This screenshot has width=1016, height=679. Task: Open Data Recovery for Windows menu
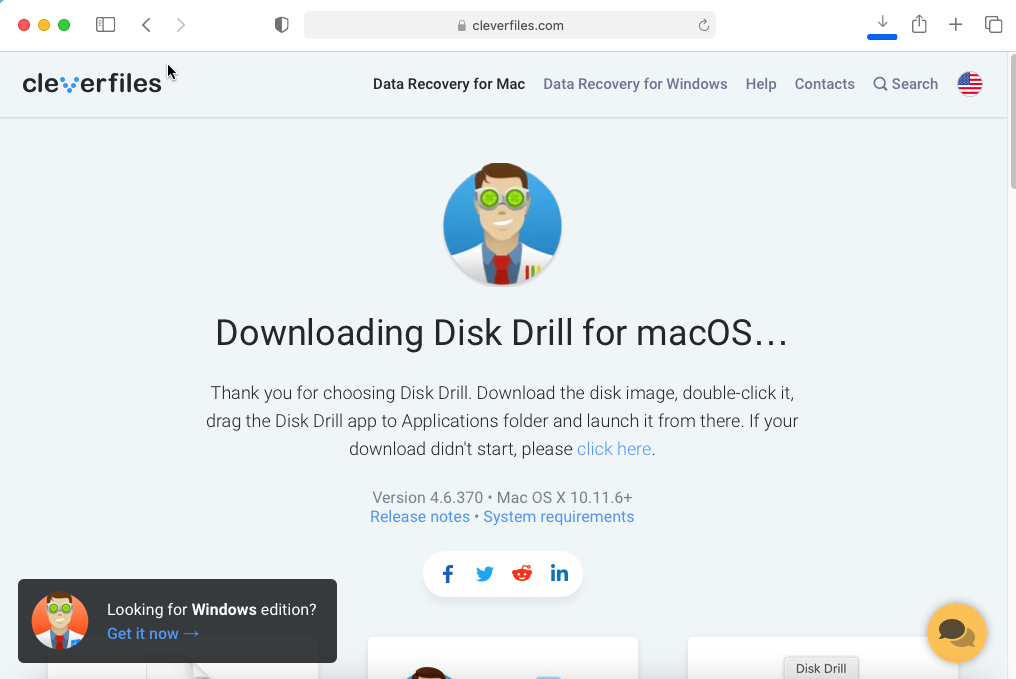(x=635, y=84)
